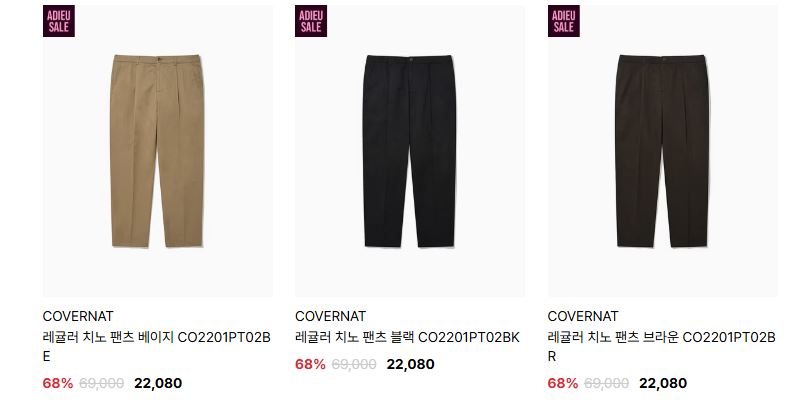This screenshot has width=794, height=419.
Task: Click the struck-through 69,000 price on black pants
Action: coord(354,364)
